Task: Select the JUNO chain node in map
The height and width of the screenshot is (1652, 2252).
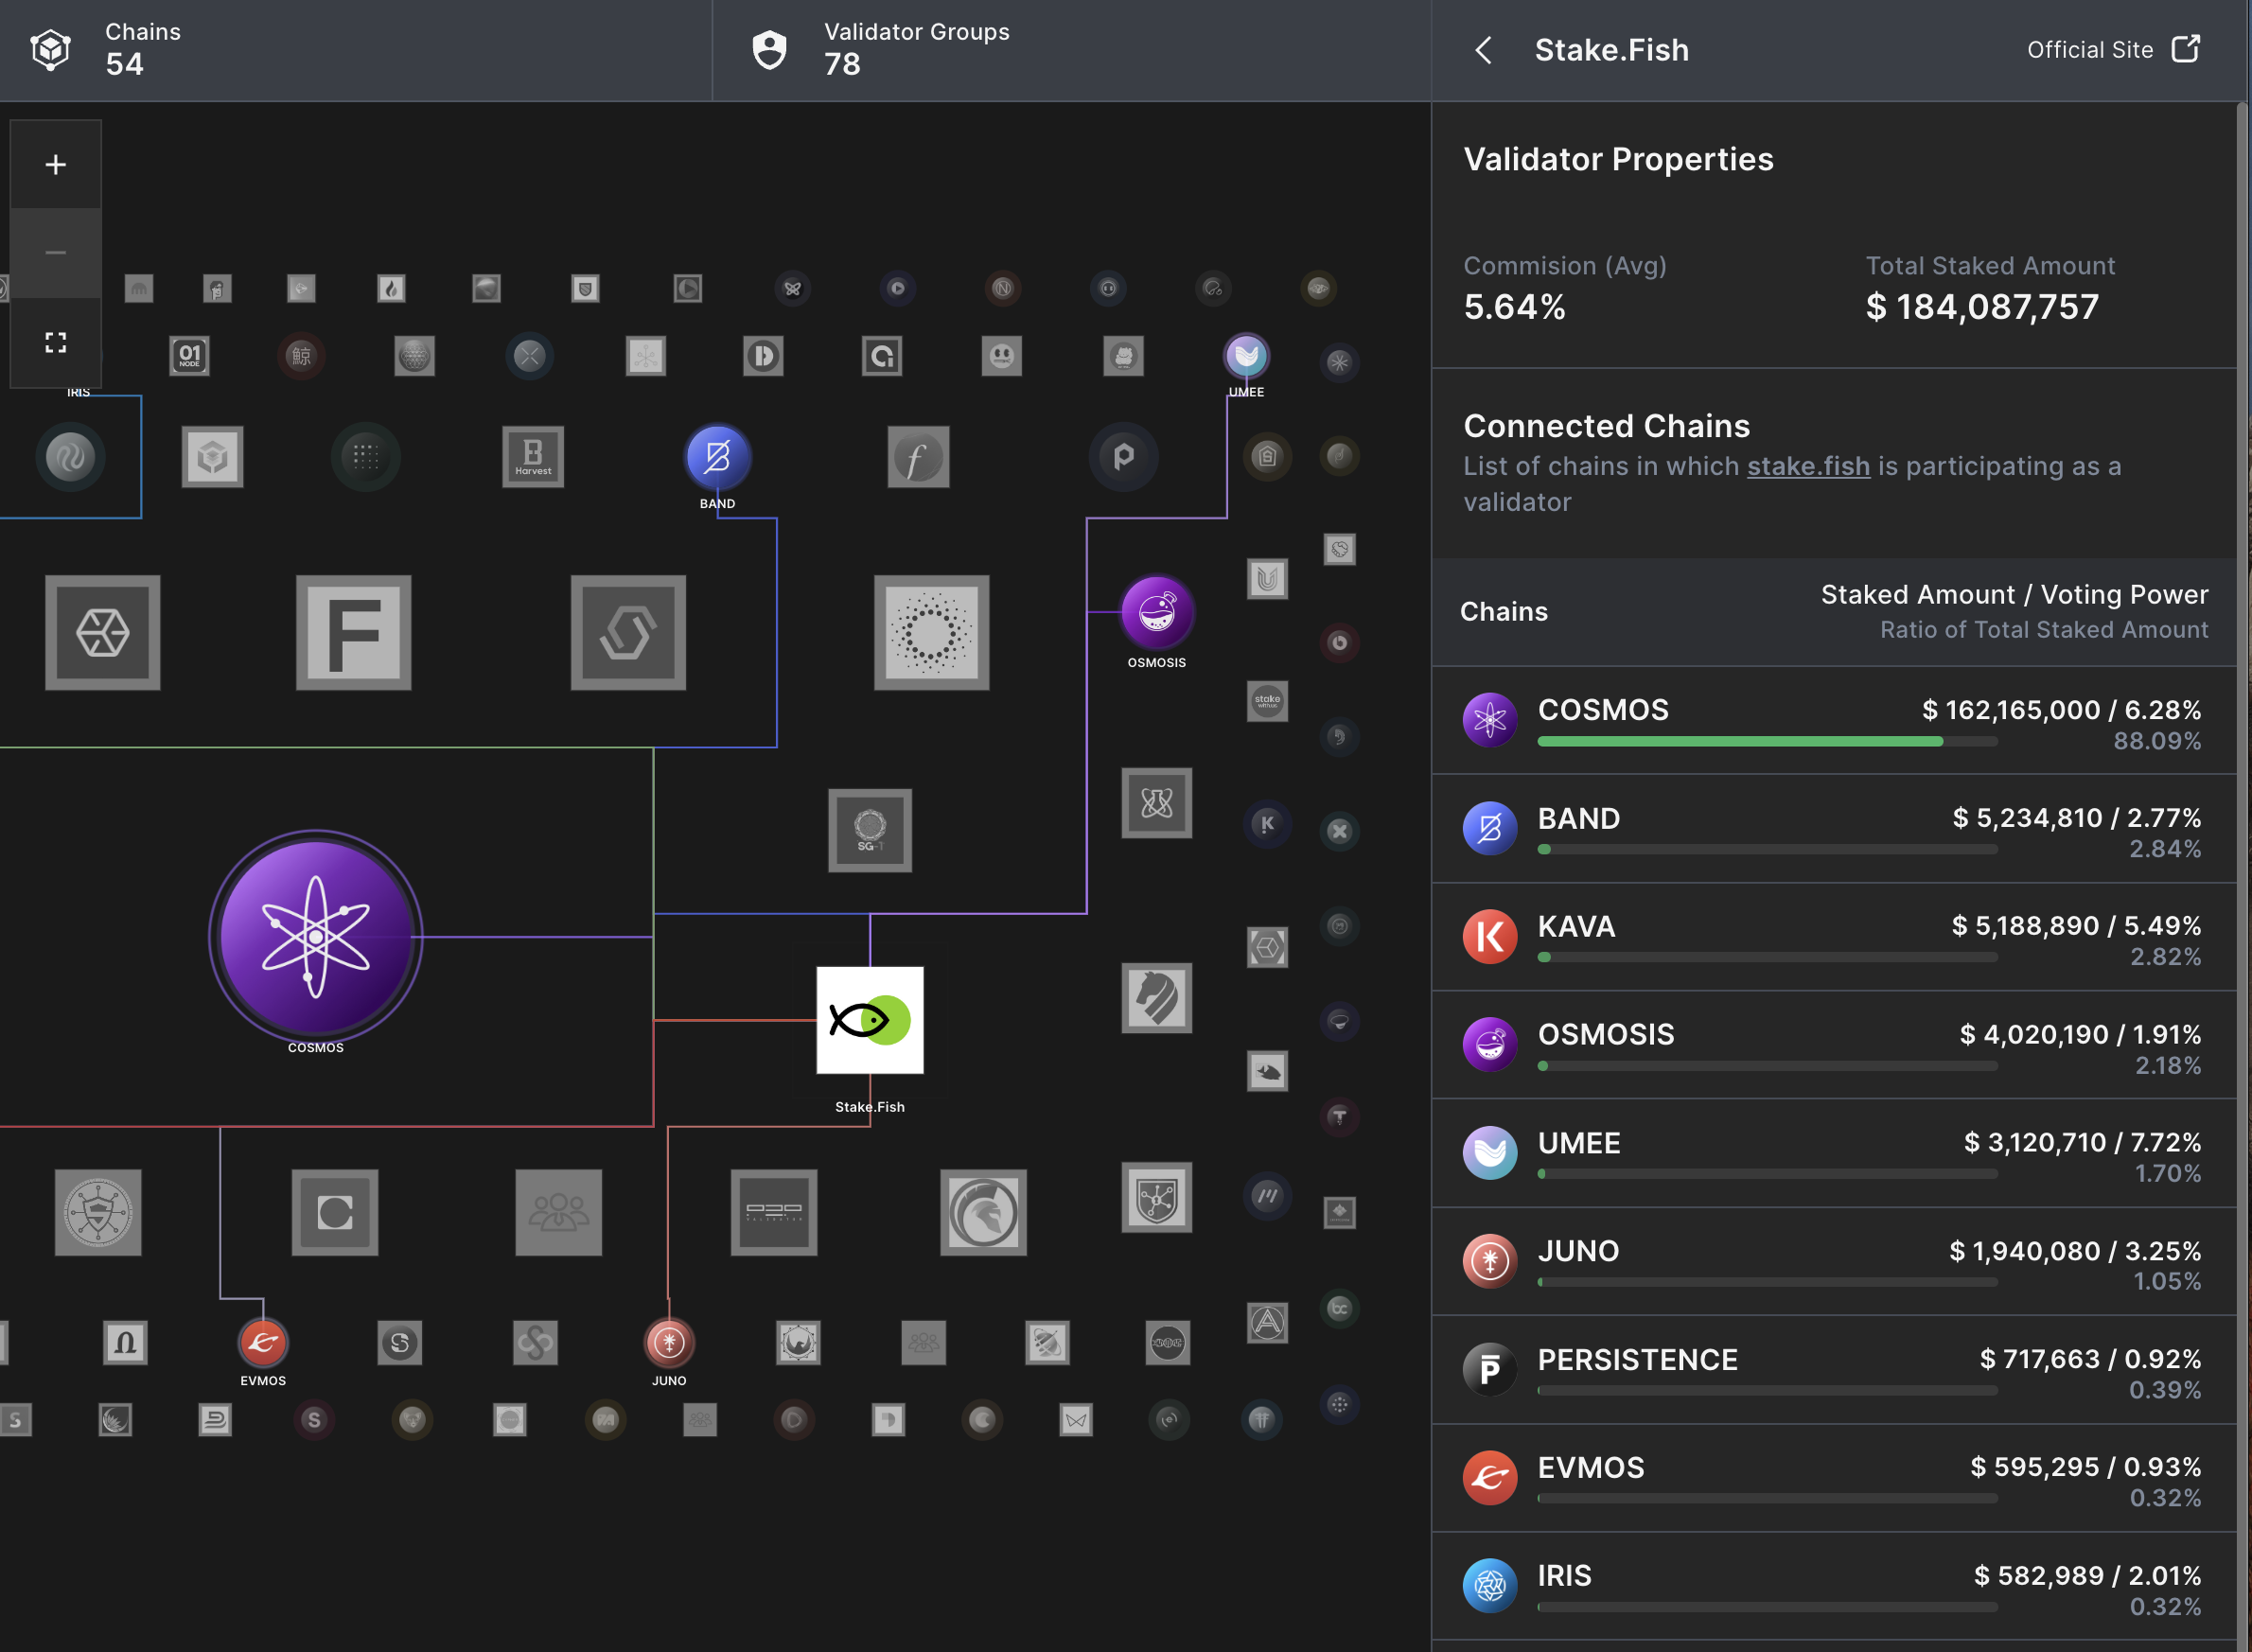Action: [669, 1342]
